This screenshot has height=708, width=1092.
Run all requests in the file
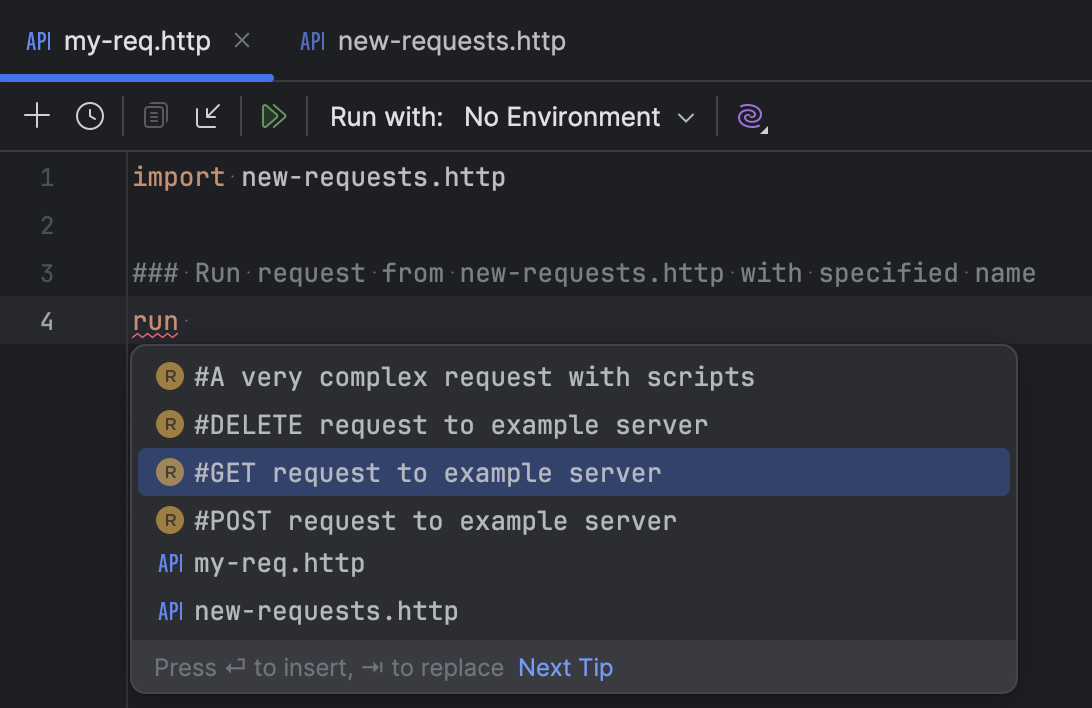273,115
